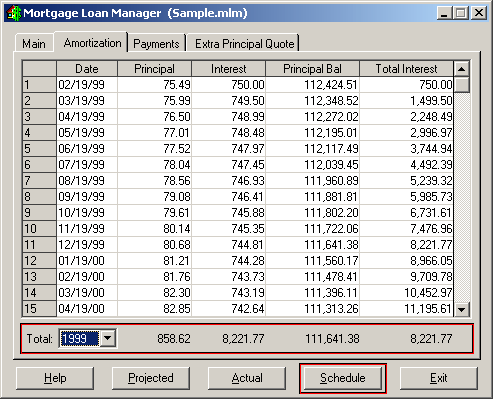Click the date cell 02/19/99
Image resolution: width=493 pixels, height=399 pixels.
click(x=87, y=85)
